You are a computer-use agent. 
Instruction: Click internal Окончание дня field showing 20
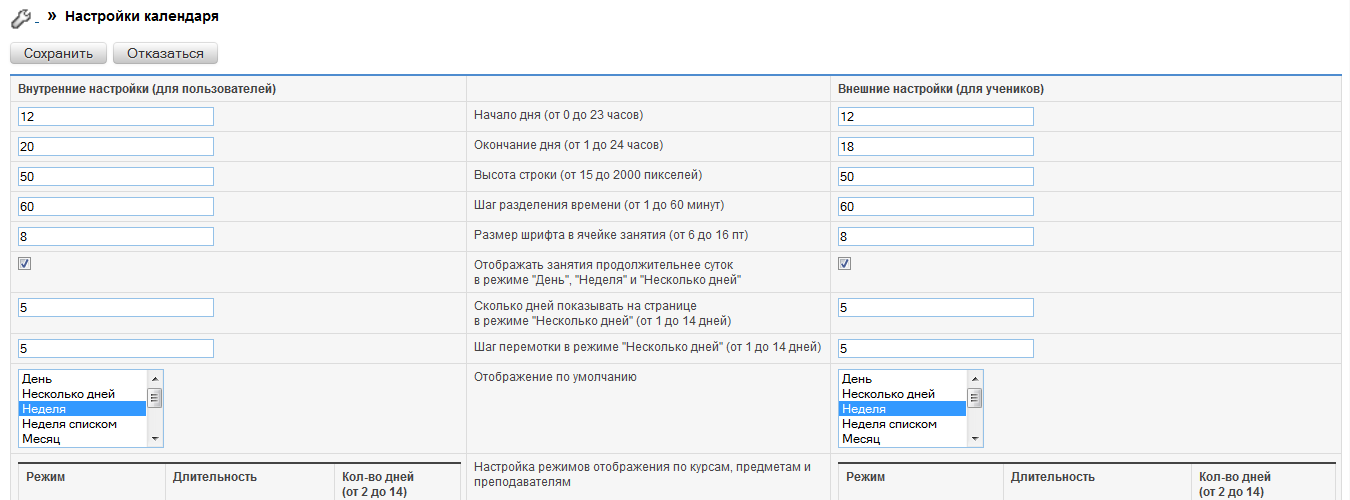click(115, 147)
